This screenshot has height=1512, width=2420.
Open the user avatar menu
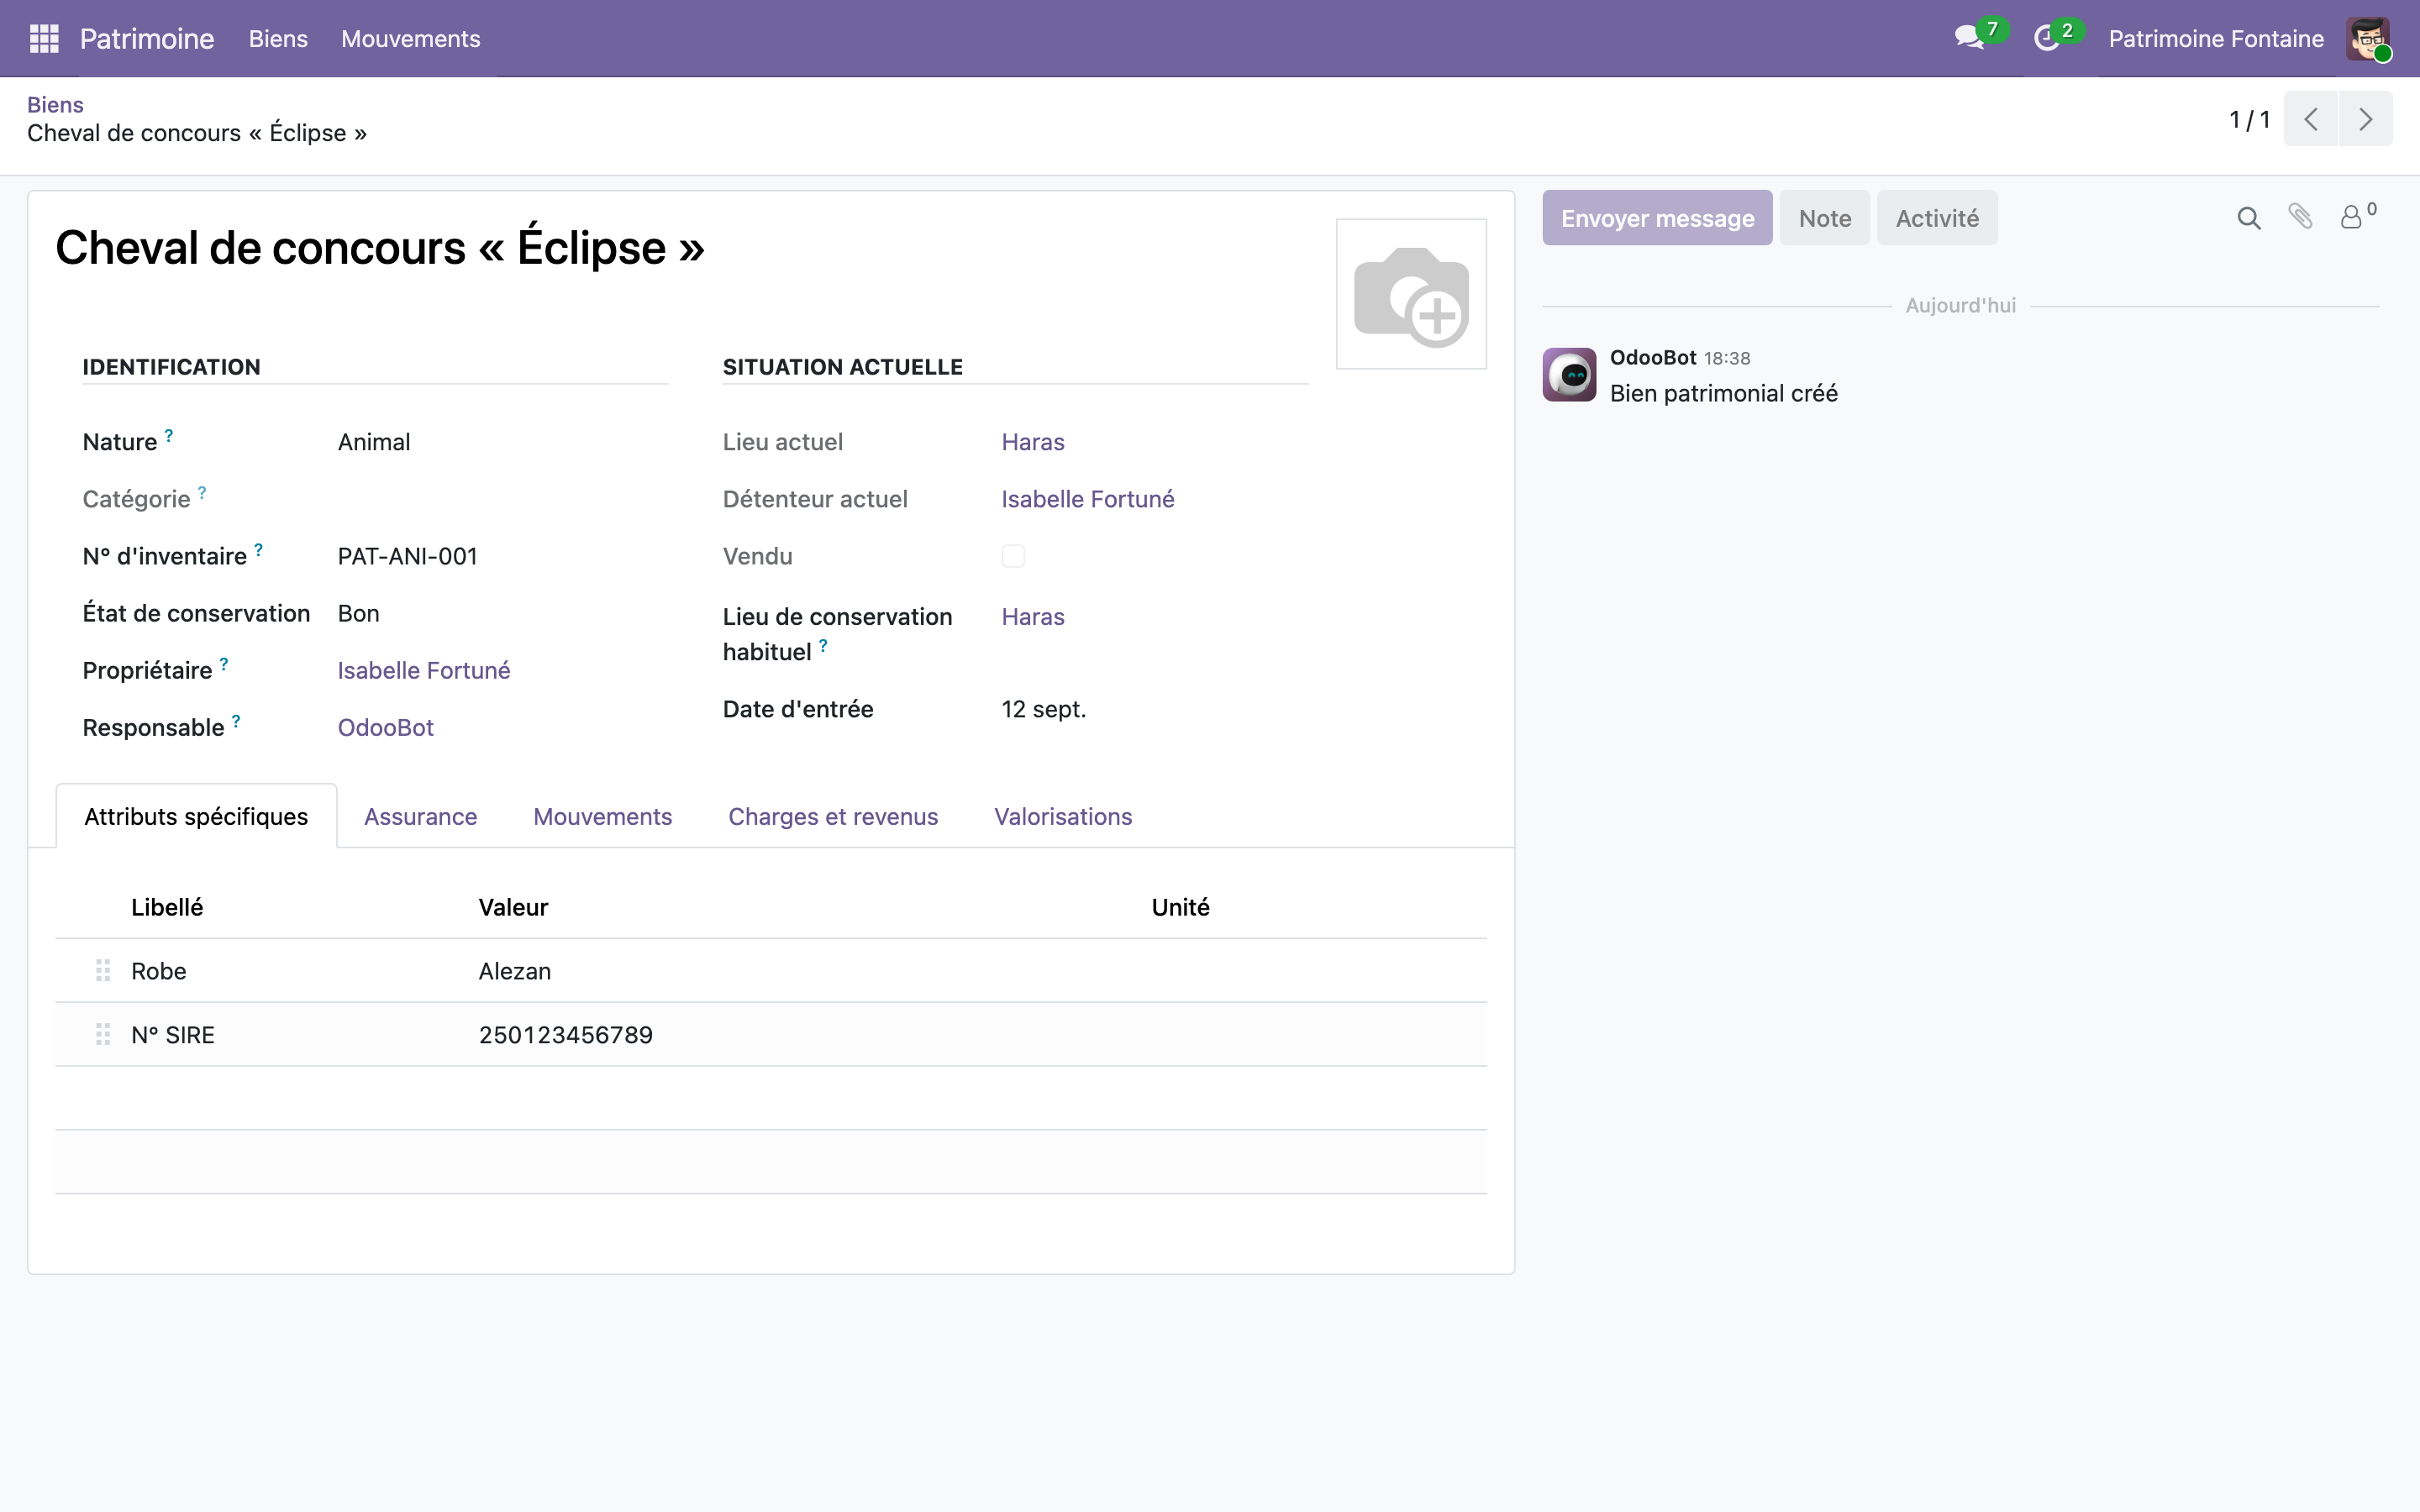[x=2368, y=39]
